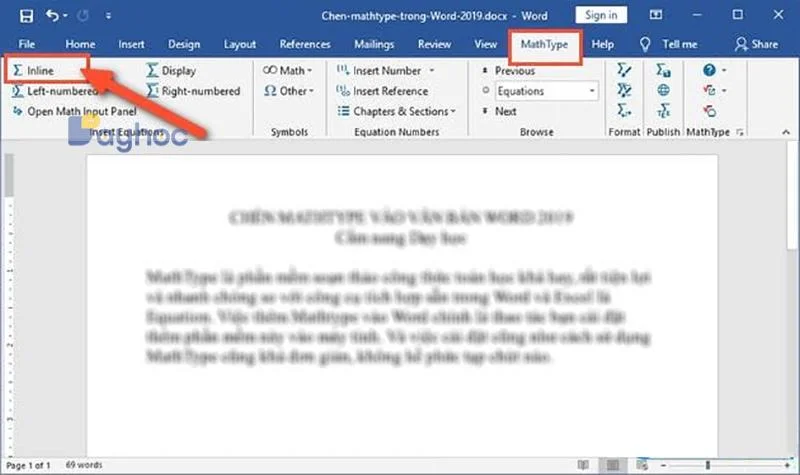Click the zoom slider handle
Image resolution: width=800 pixels, height=475 pixels.
(x=708, y=465)
